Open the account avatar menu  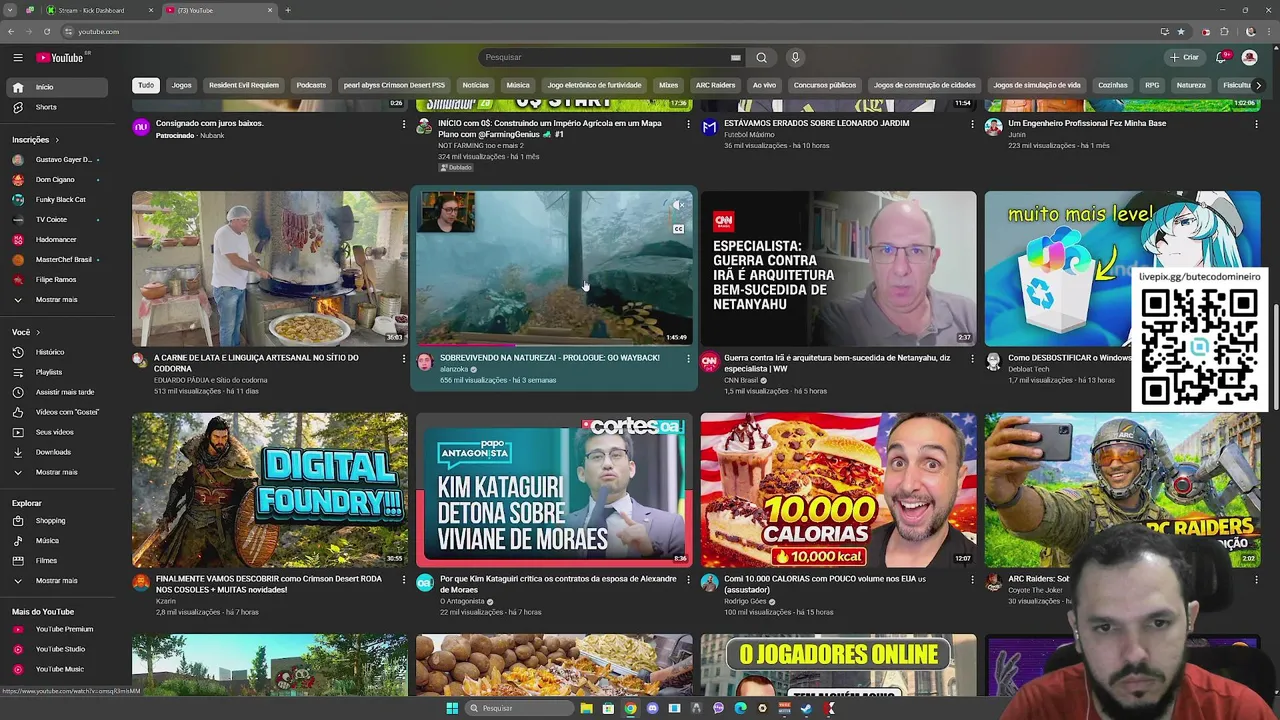tap(1249, 57)
